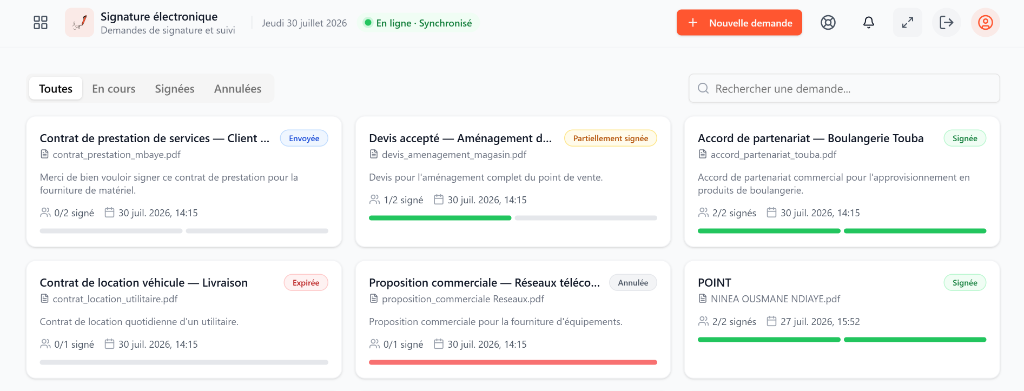1024x391 pixels.
Task: Click the signers icon in Accord de partenariat card
Action: click(703, 213)
